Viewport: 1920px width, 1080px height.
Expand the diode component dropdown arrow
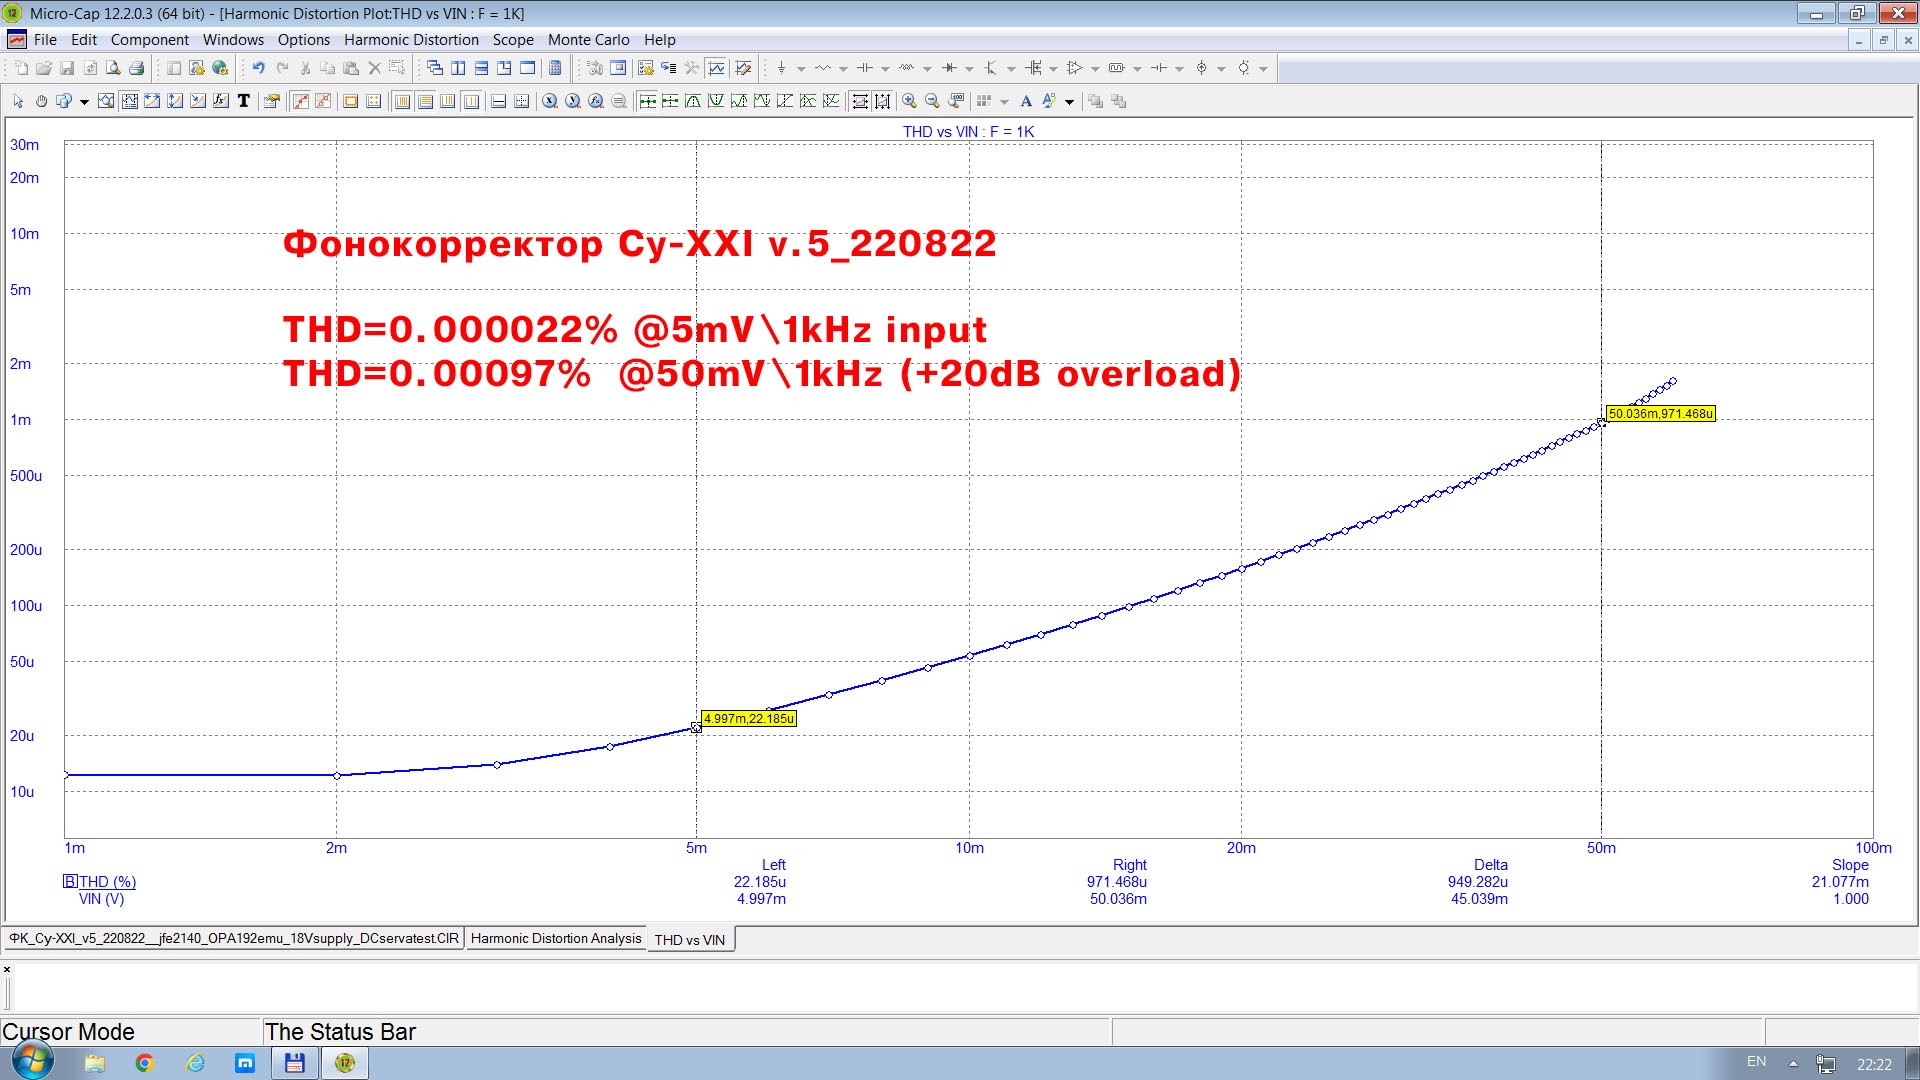click(969, 69)
